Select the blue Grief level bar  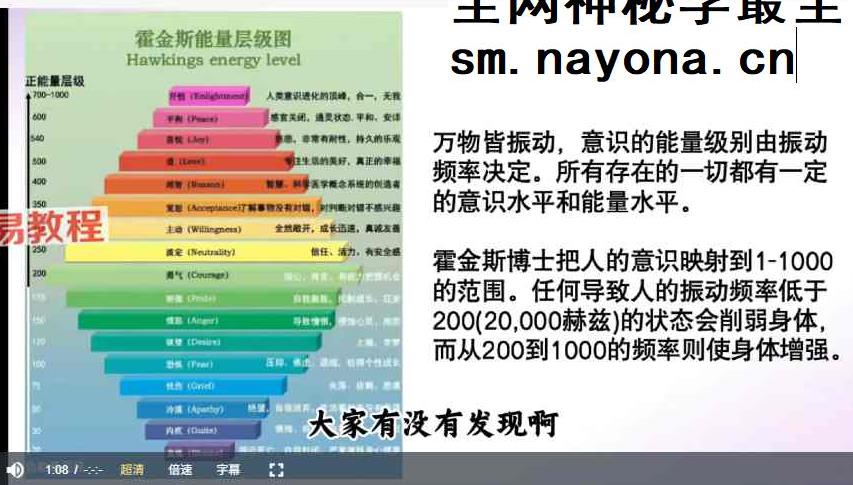click(x=202, y=386)
